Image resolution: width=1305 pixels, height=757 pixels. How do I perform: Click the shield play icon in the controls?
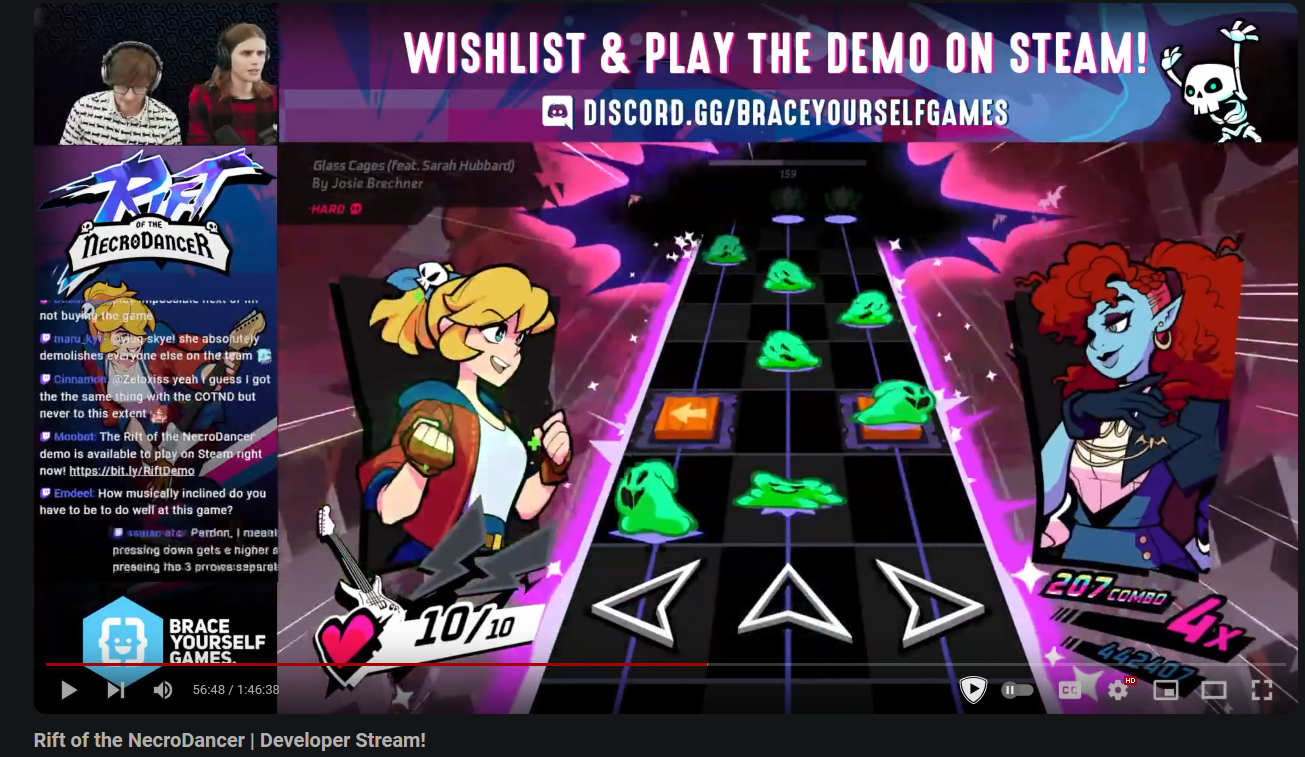(974, 690)
